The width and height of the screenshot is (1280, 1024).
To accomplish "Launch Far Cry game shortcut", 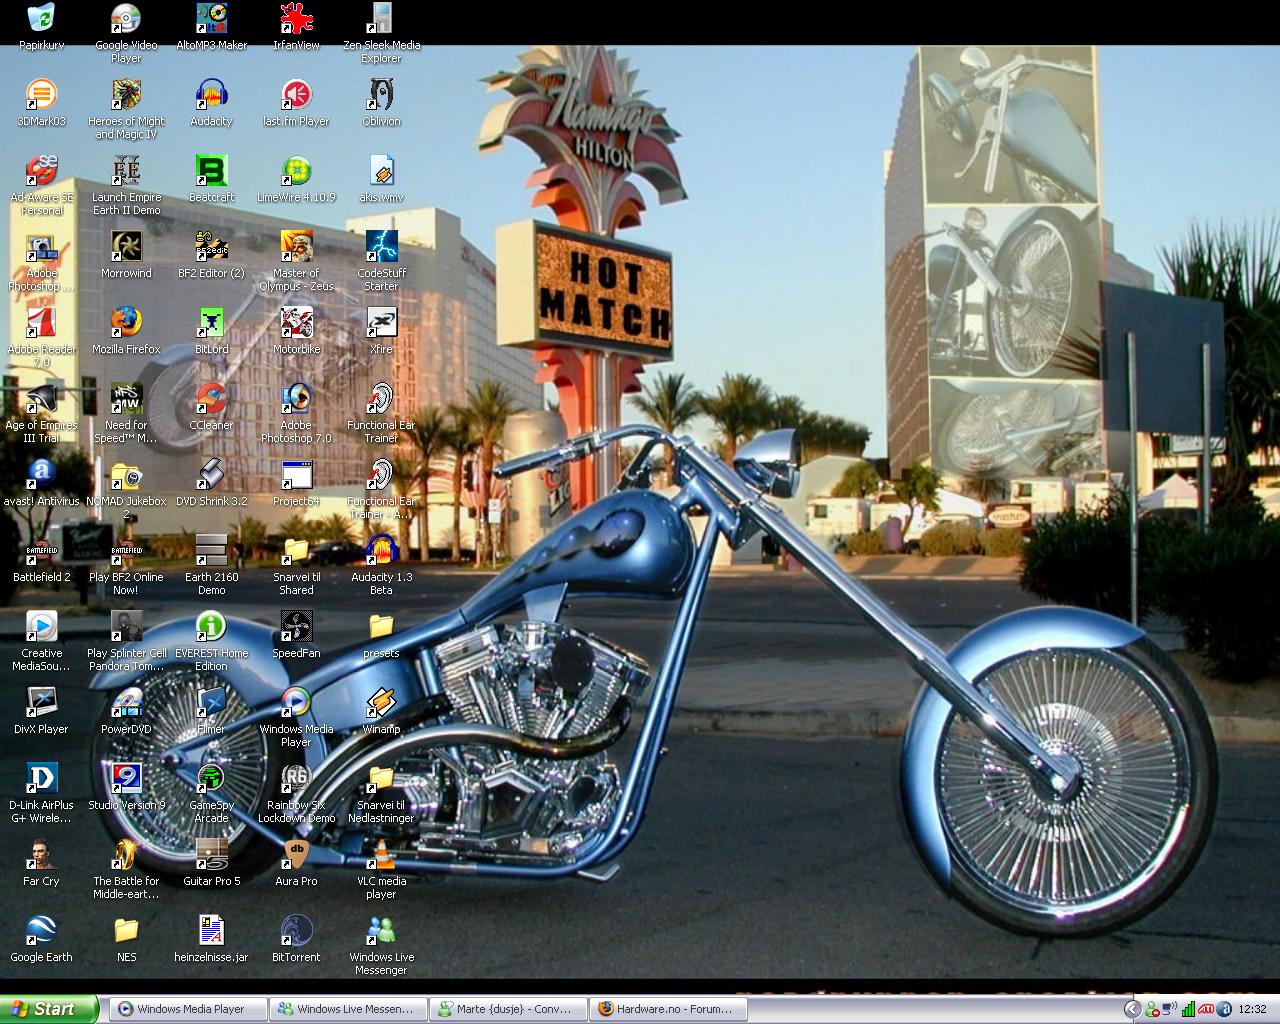I will (x=41, y=862).
